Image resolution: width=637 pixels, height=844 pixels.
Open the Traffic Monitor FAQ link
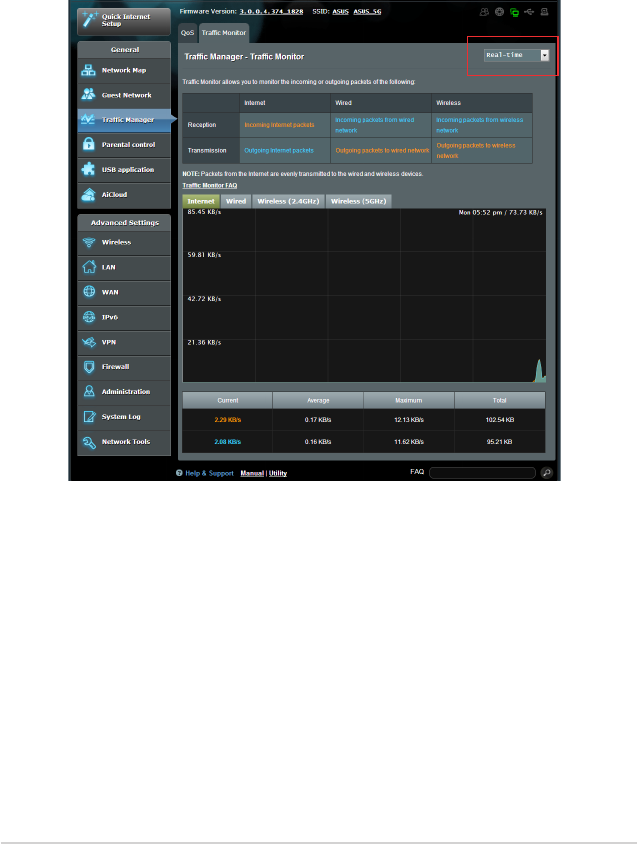click(209, 185)
